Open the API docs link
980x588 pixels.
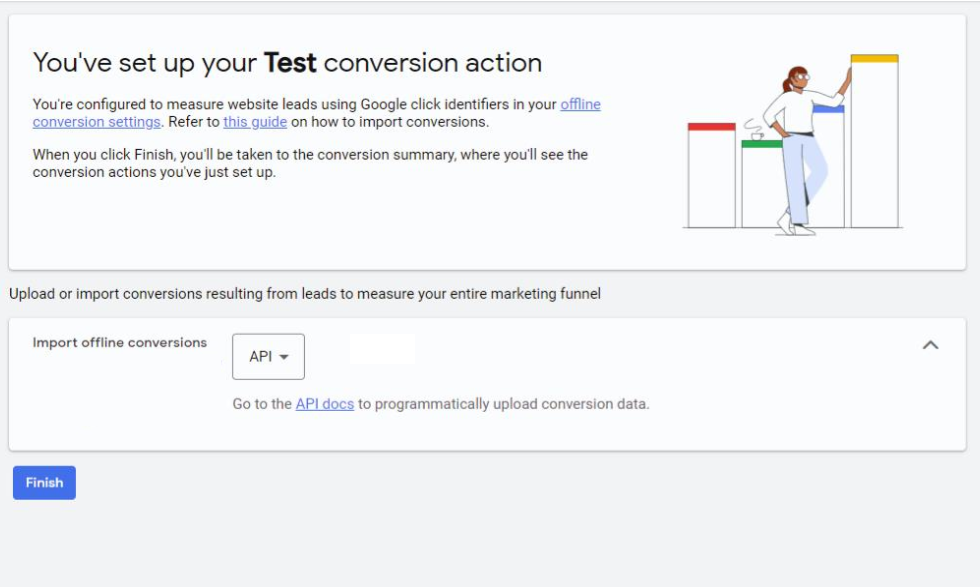tap(324, 404)
